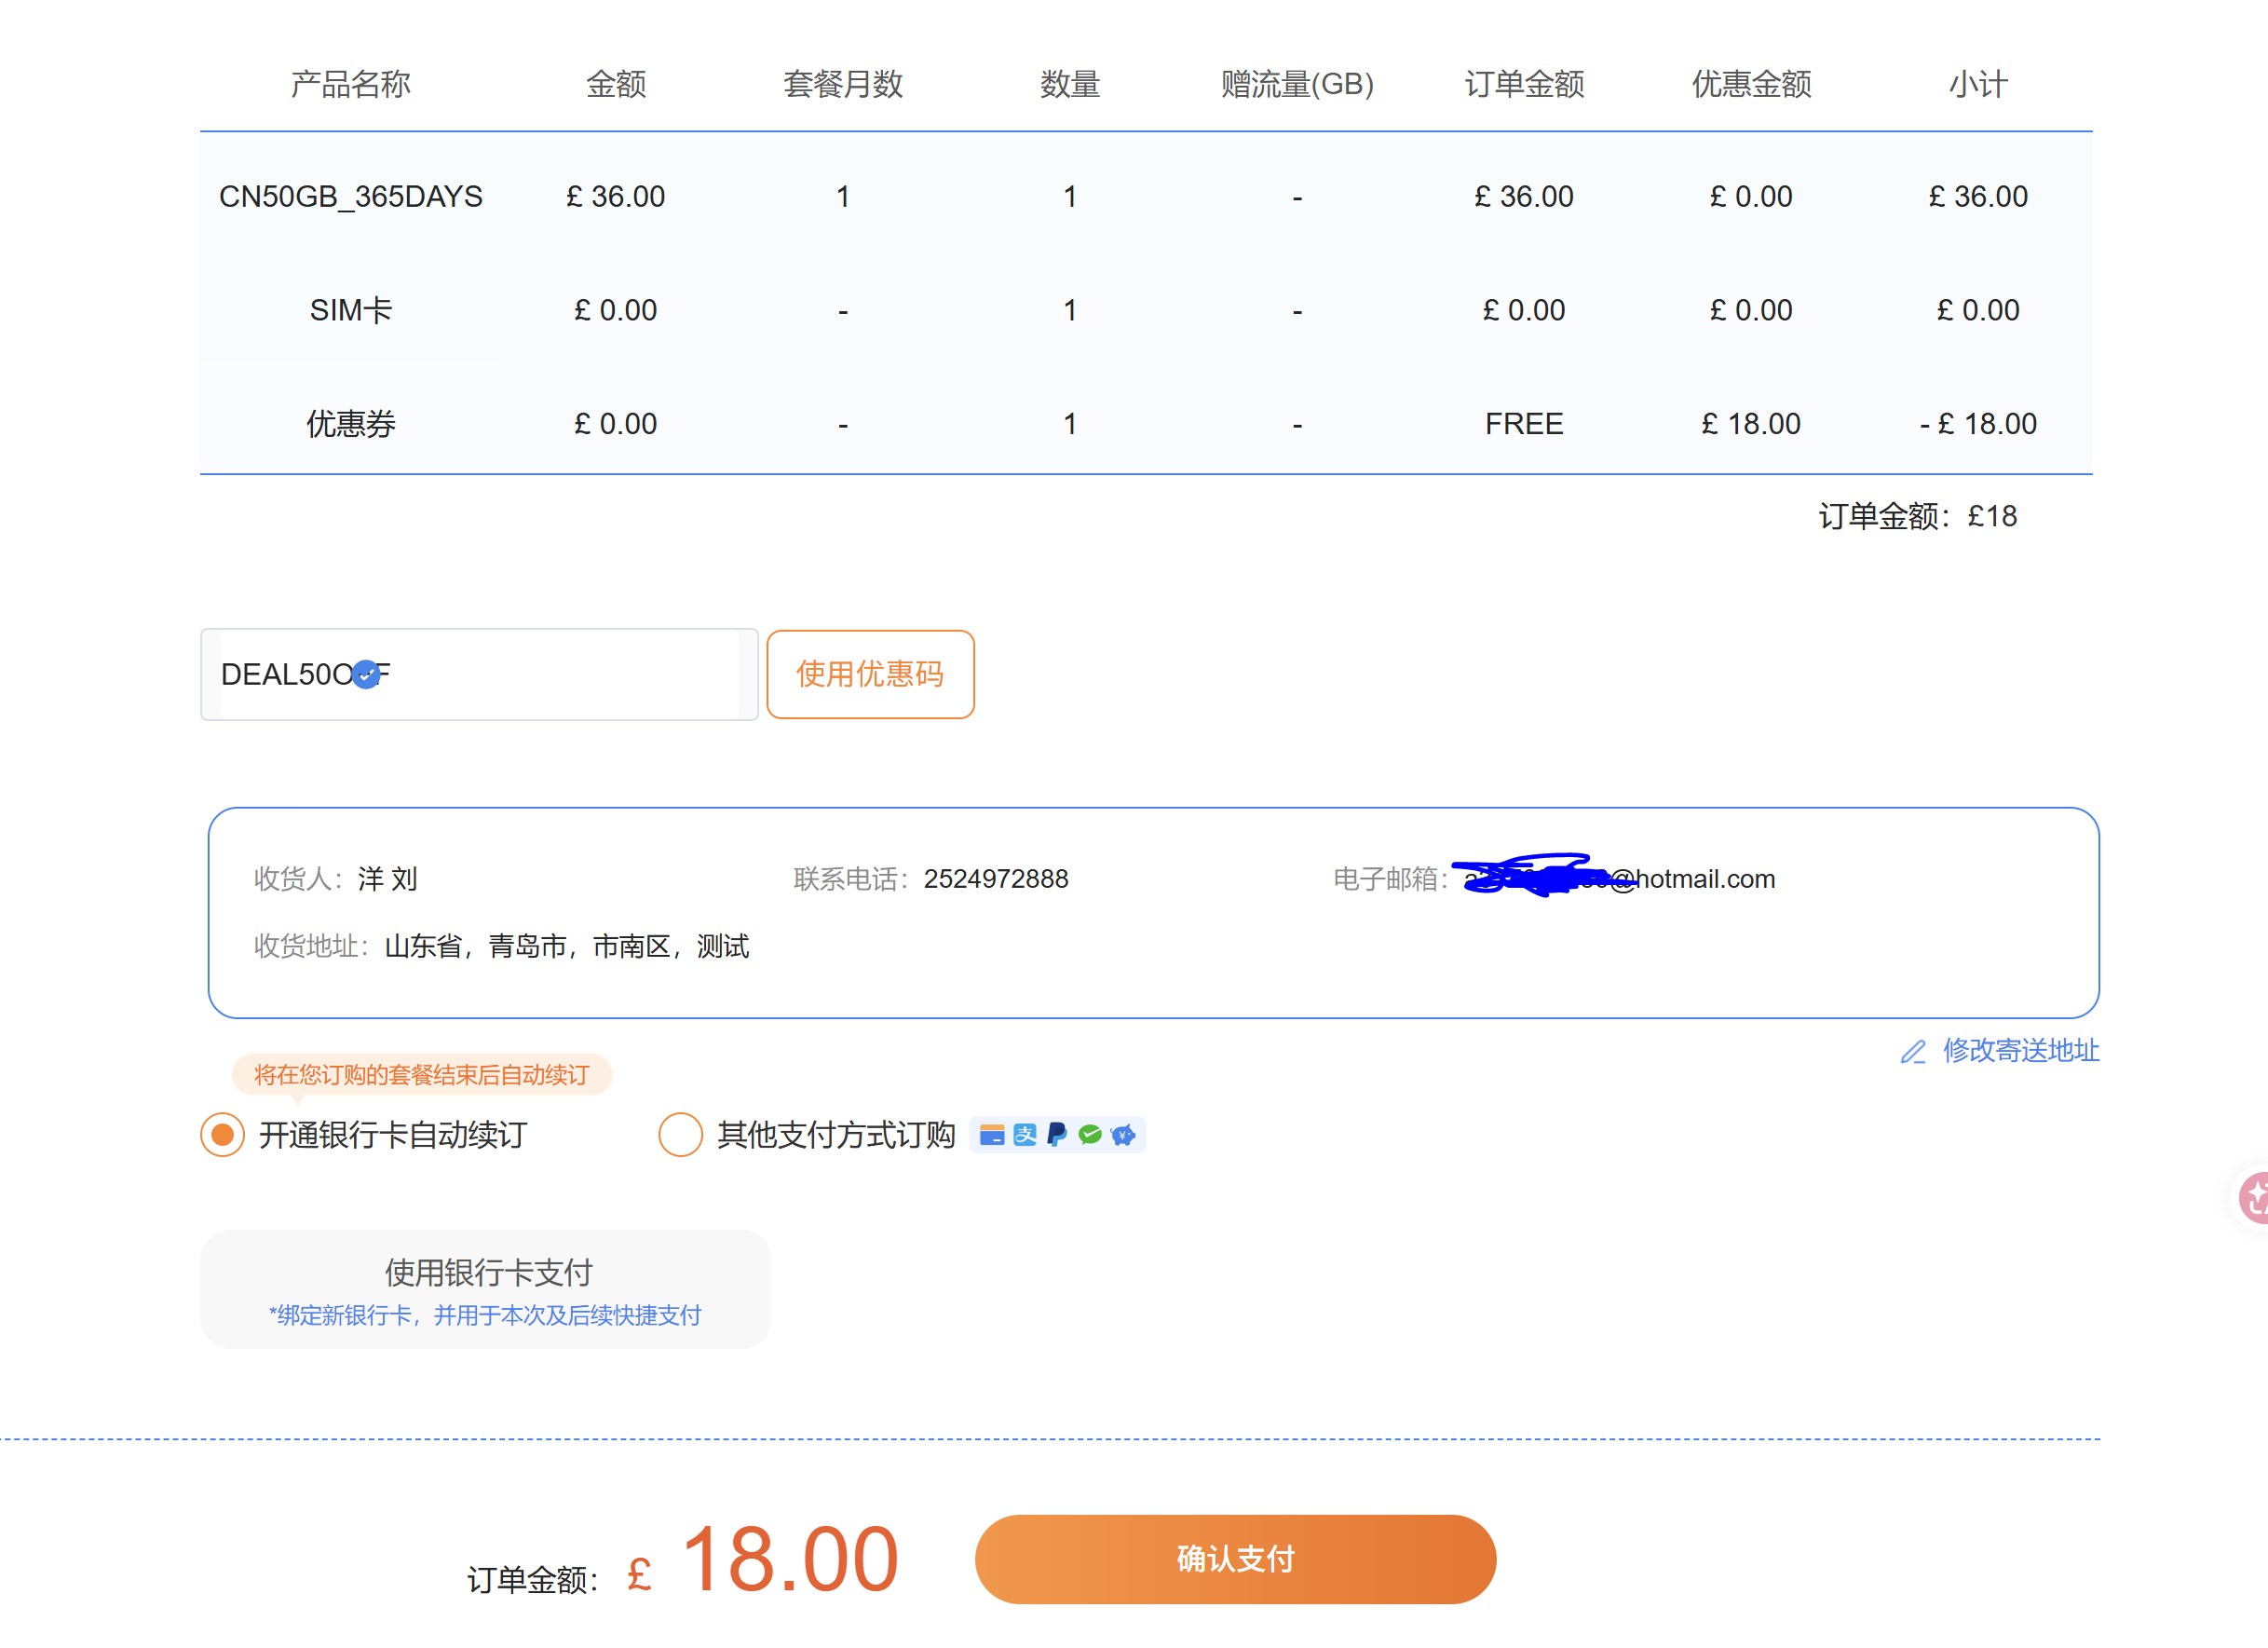Click the pencil edit icon beside 修改寄送地址
Image resolution: width=2268 pixels, height=1648 pixels.
point(1912,1052)
